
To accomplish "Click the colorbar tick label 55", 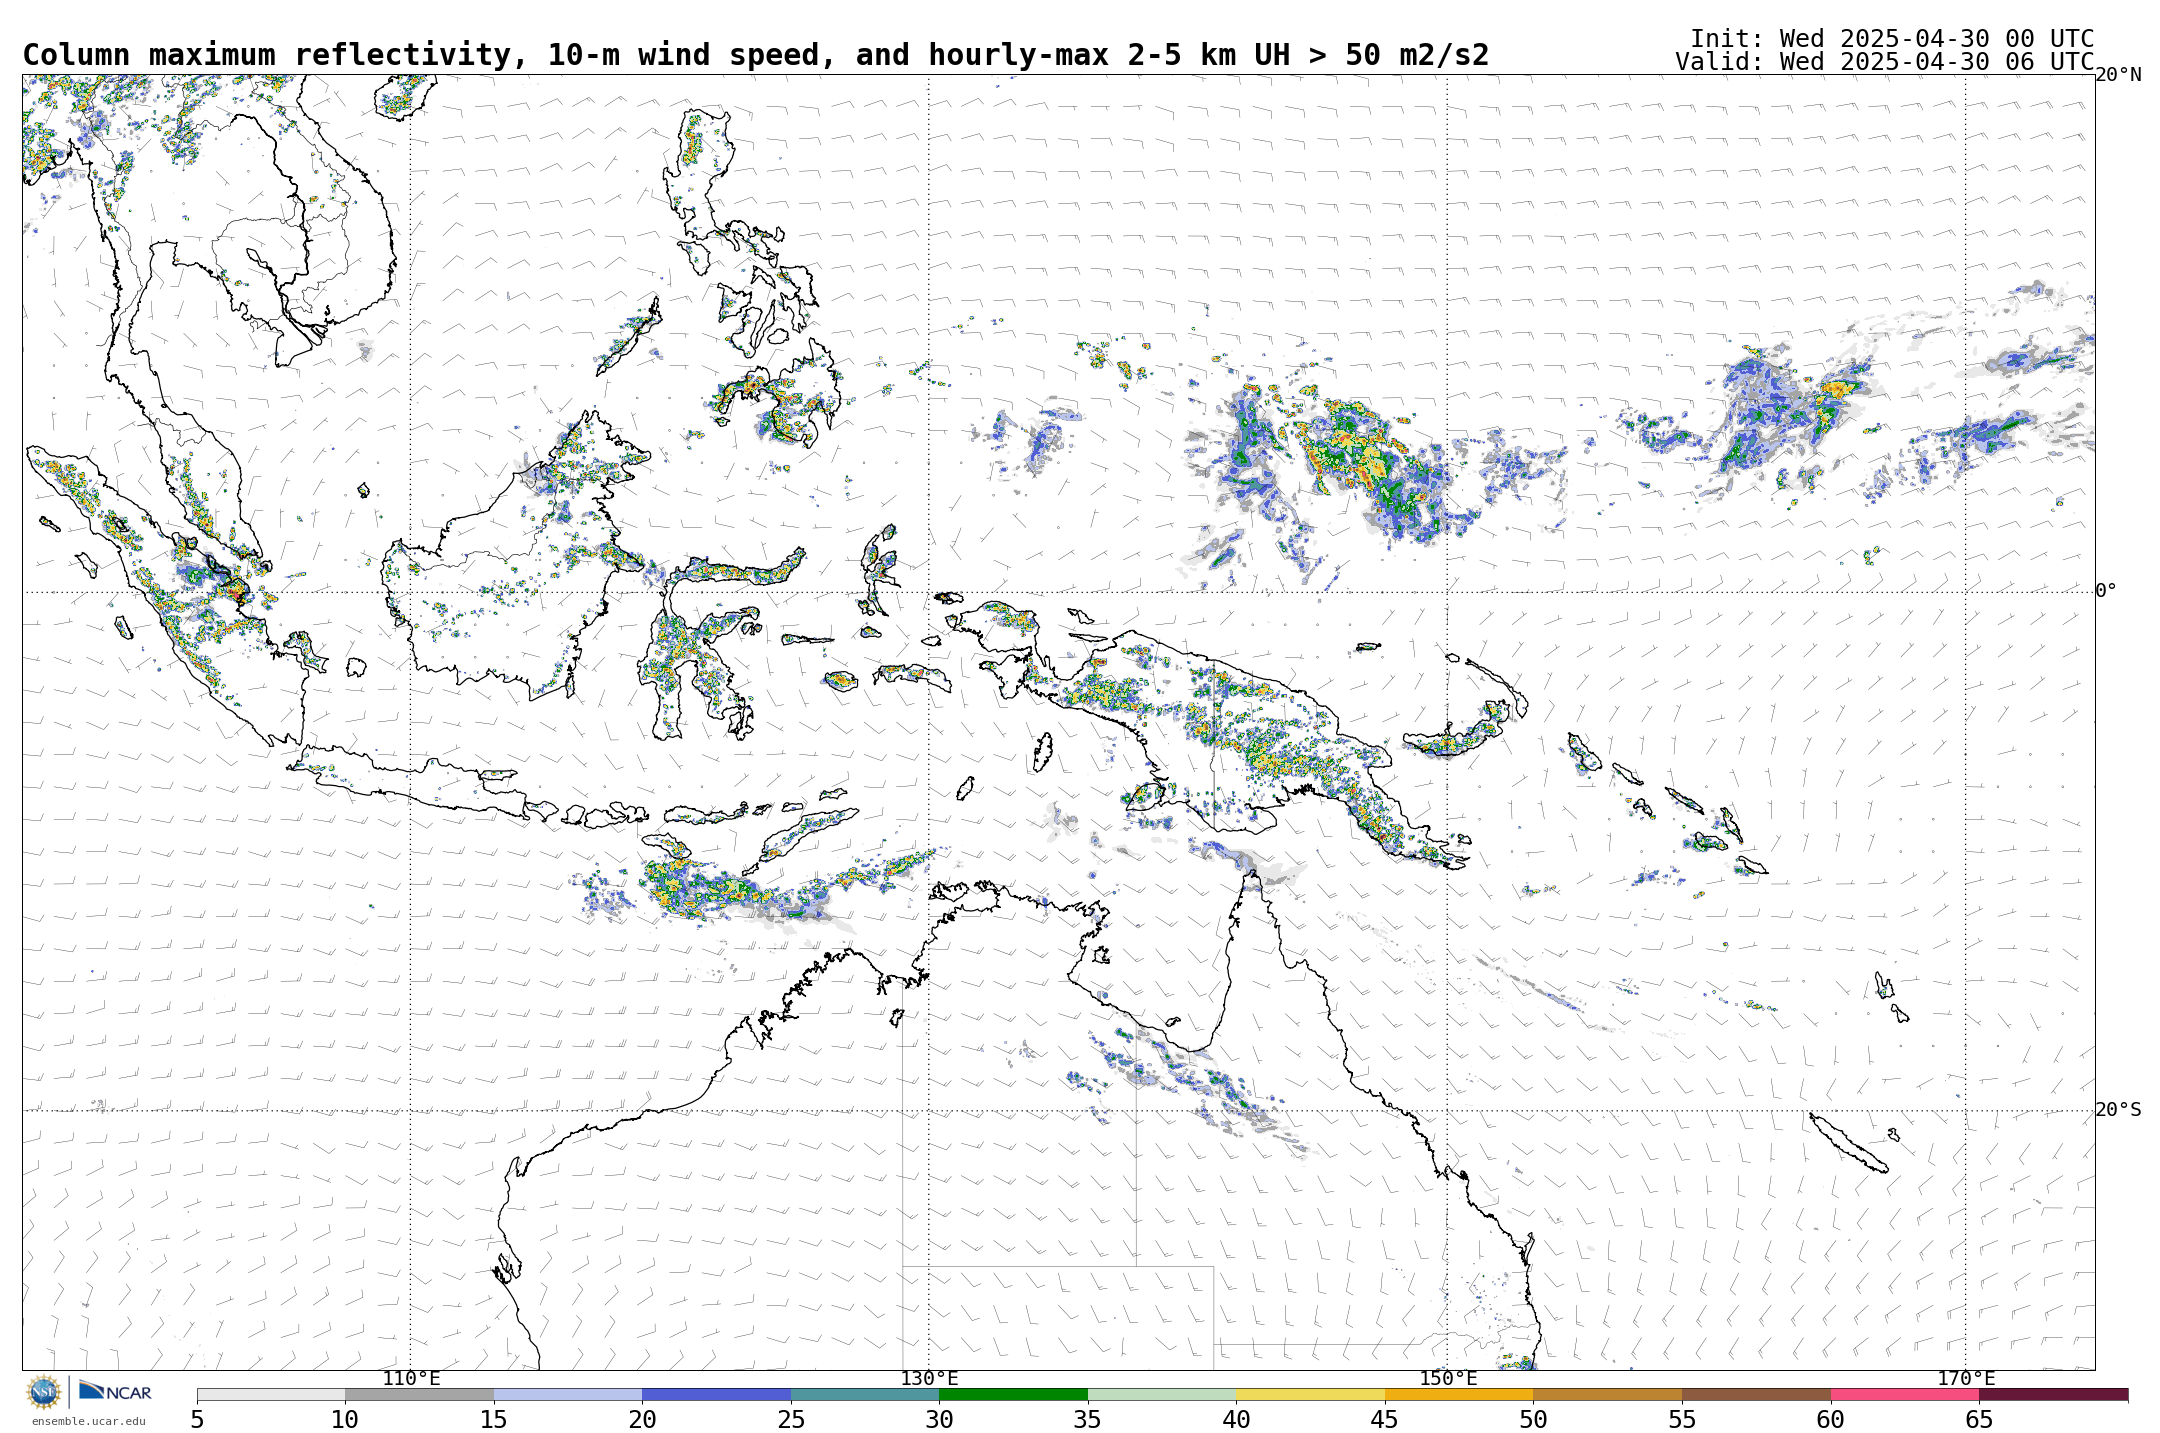I will coord(1682,1419).
